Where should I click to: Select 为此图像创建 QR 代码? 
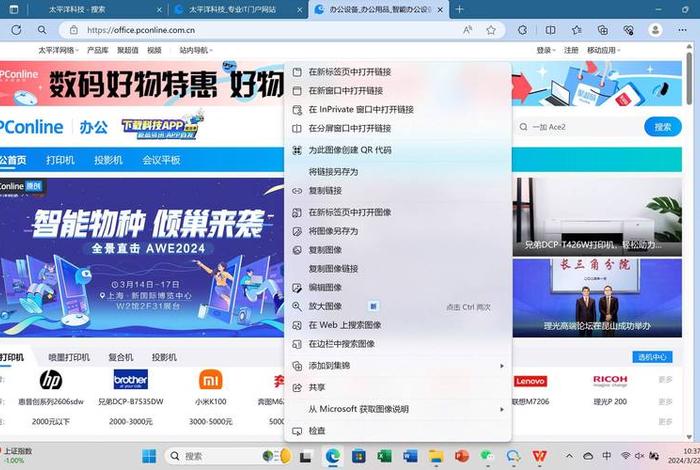point(397,150)
